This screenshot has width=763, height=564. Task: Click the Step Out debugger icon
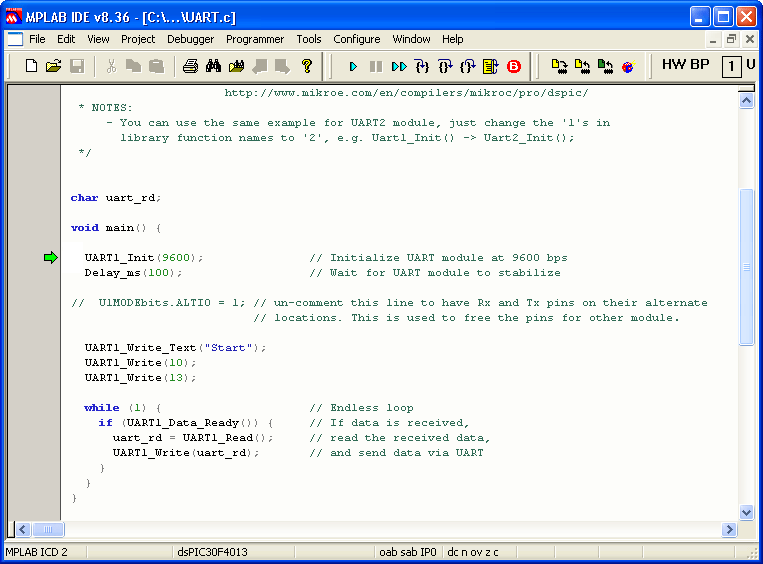(468, 66)
